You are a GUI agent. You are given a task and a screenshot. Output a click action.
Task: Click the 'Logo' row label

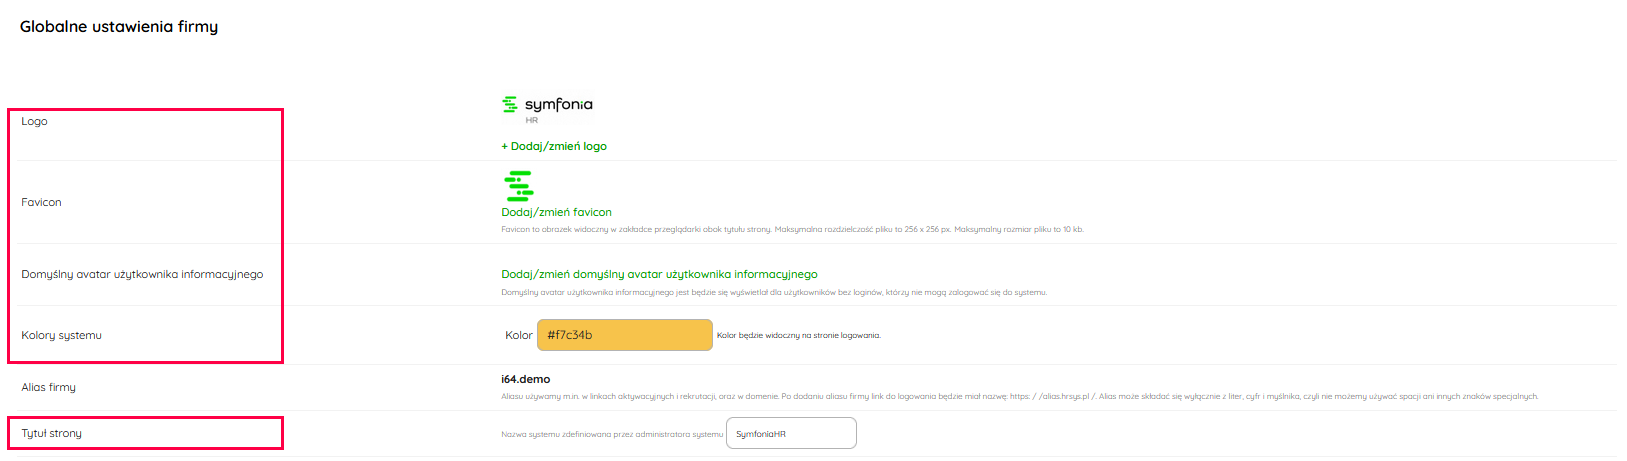(35, 121)
